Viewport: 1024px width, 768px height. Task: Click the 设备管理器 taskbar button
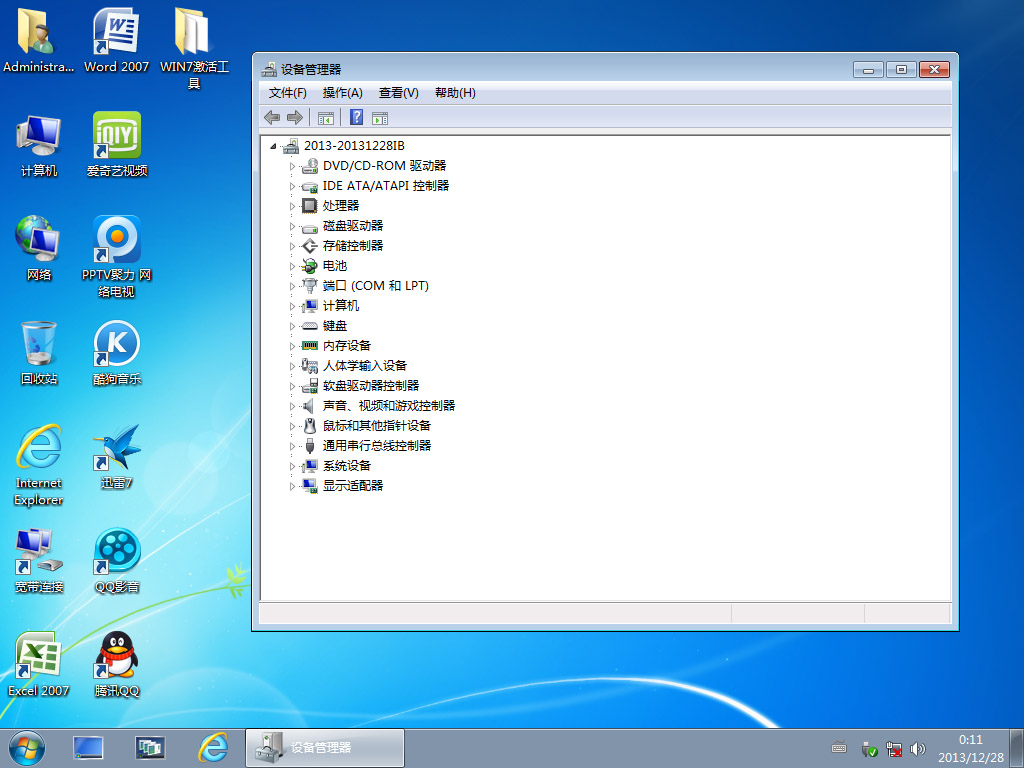click(x=325, y=748)
